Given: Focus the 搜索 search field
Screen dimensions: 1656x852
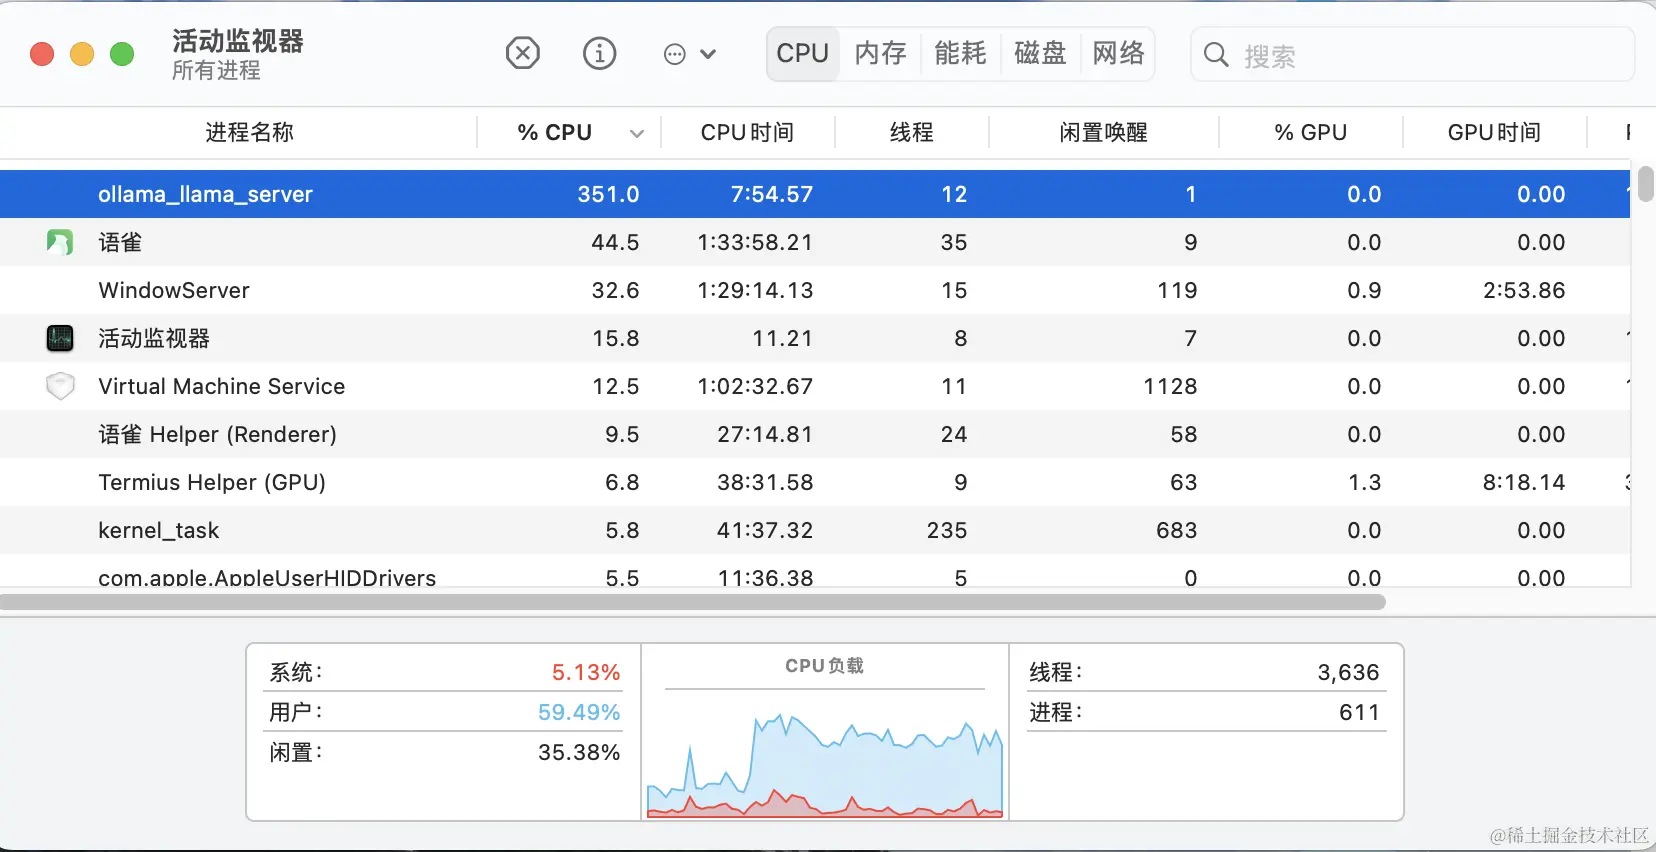Looking at the screenshot, I should 1412,54.
